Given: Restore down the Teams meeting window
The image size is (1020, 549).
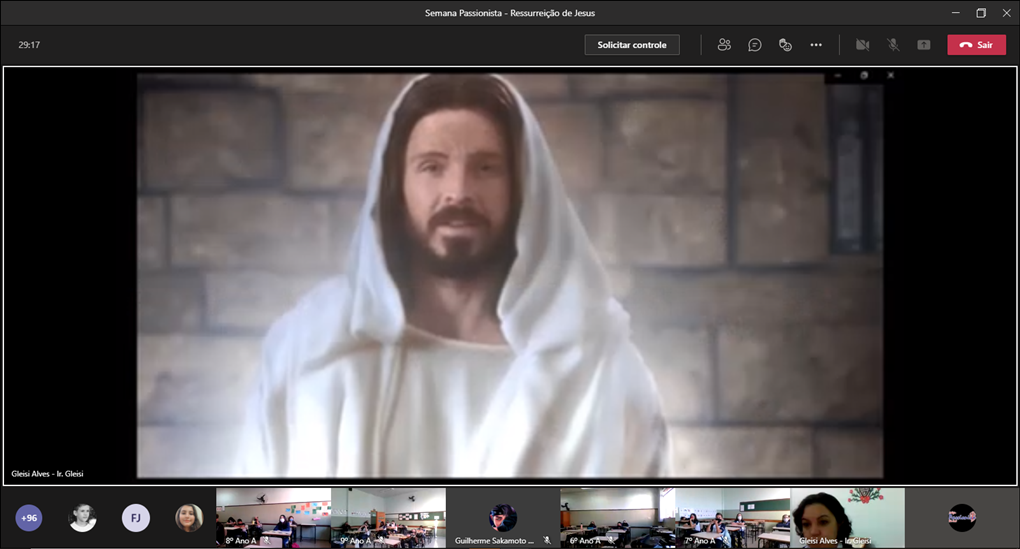Looking at the screenshot, I should (981, 13).
